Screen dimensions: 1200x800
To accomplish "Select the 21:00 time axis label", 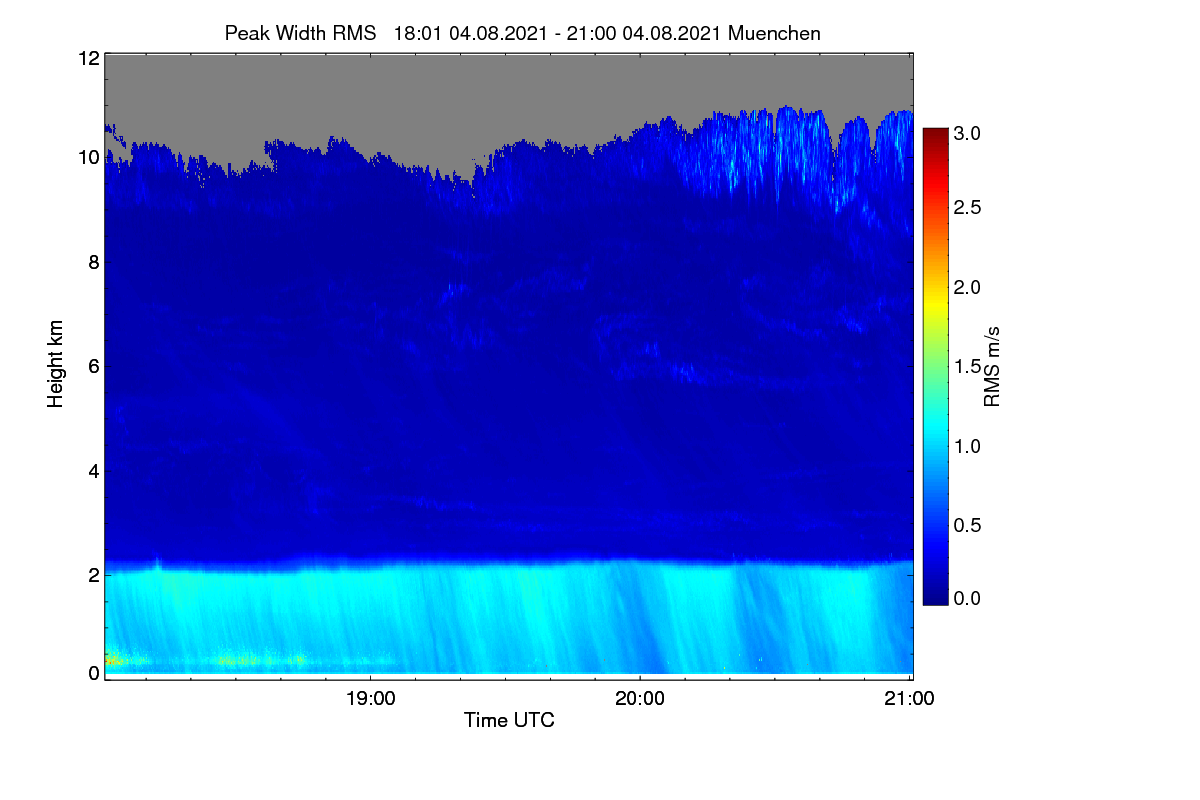I will tap(909, 699).
